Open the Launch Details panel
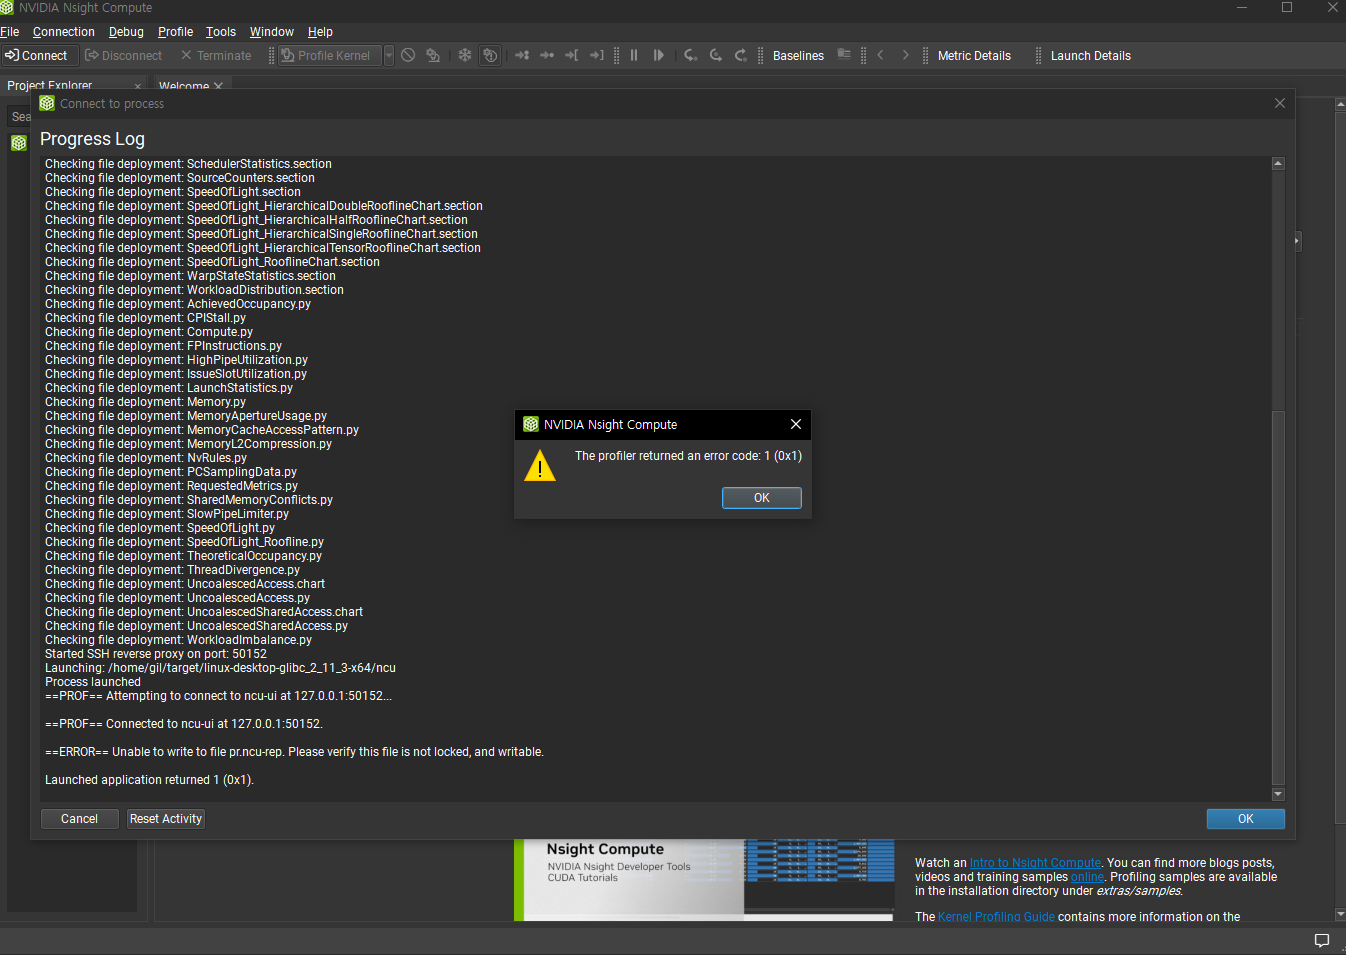This screenshot has width=1346, height=955. 1090,56
